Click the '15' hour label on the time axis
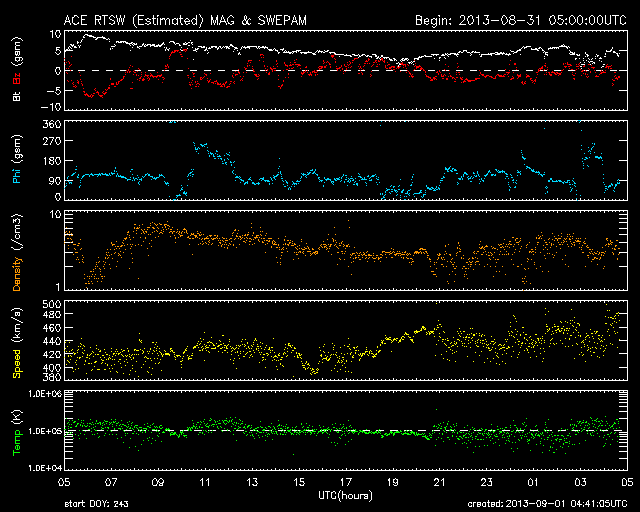 click(x=299, y=482)
